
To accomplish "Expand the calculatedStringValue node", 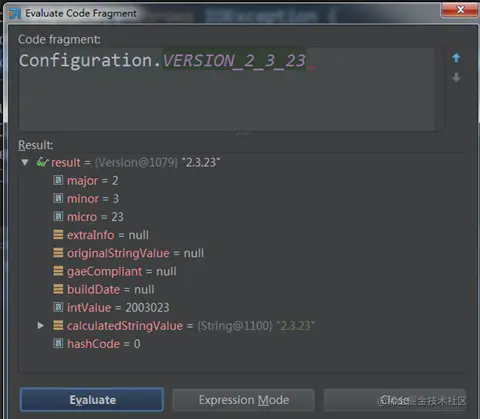I will click(x=41, y=325).
